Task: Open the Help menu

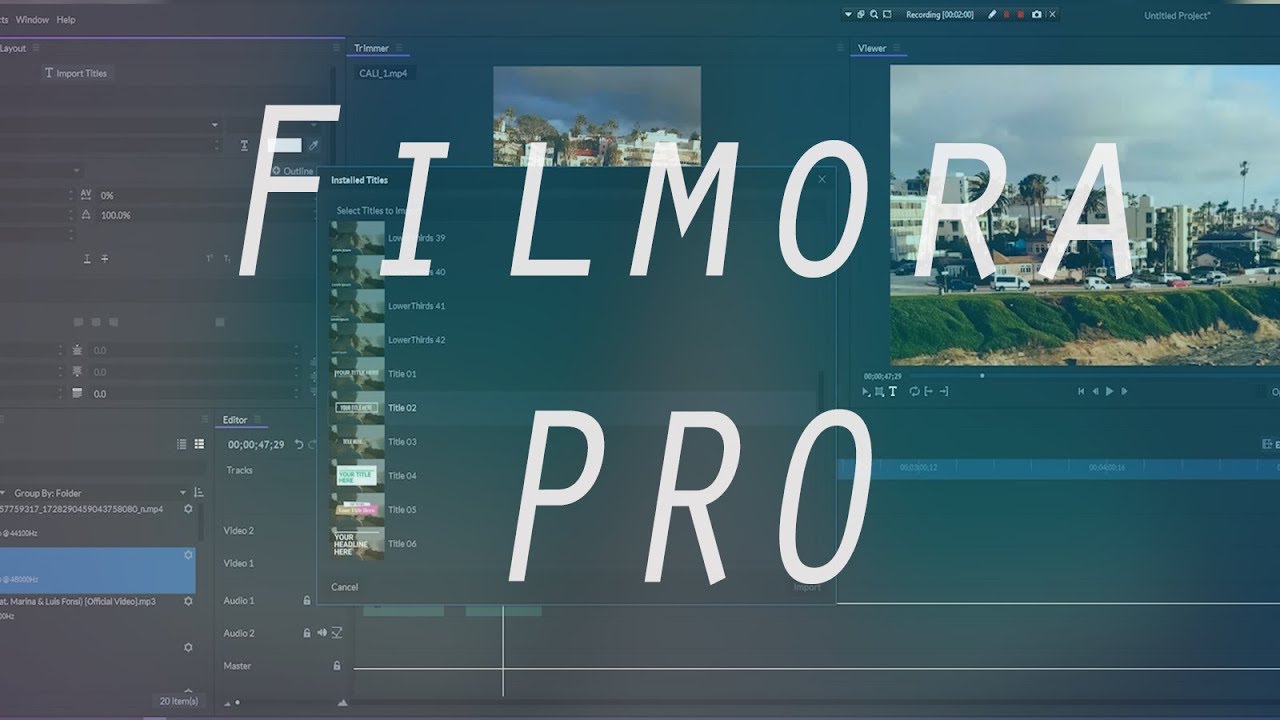Action: pyautogui.click(x=66, y=19)
